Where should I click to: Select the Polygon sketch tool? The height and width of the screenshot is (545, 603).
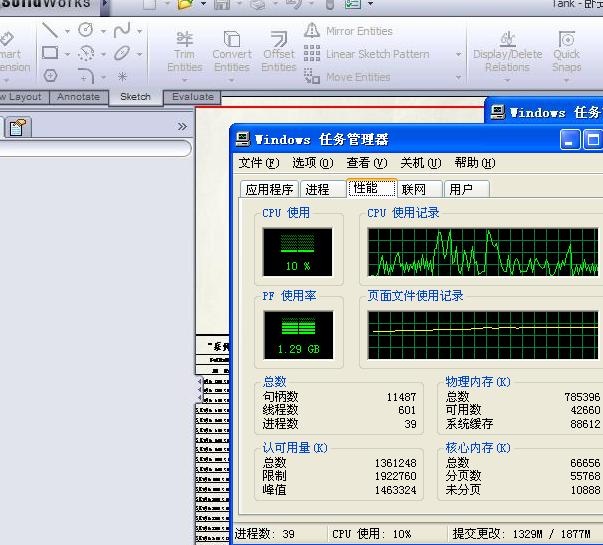click(50, 75)
